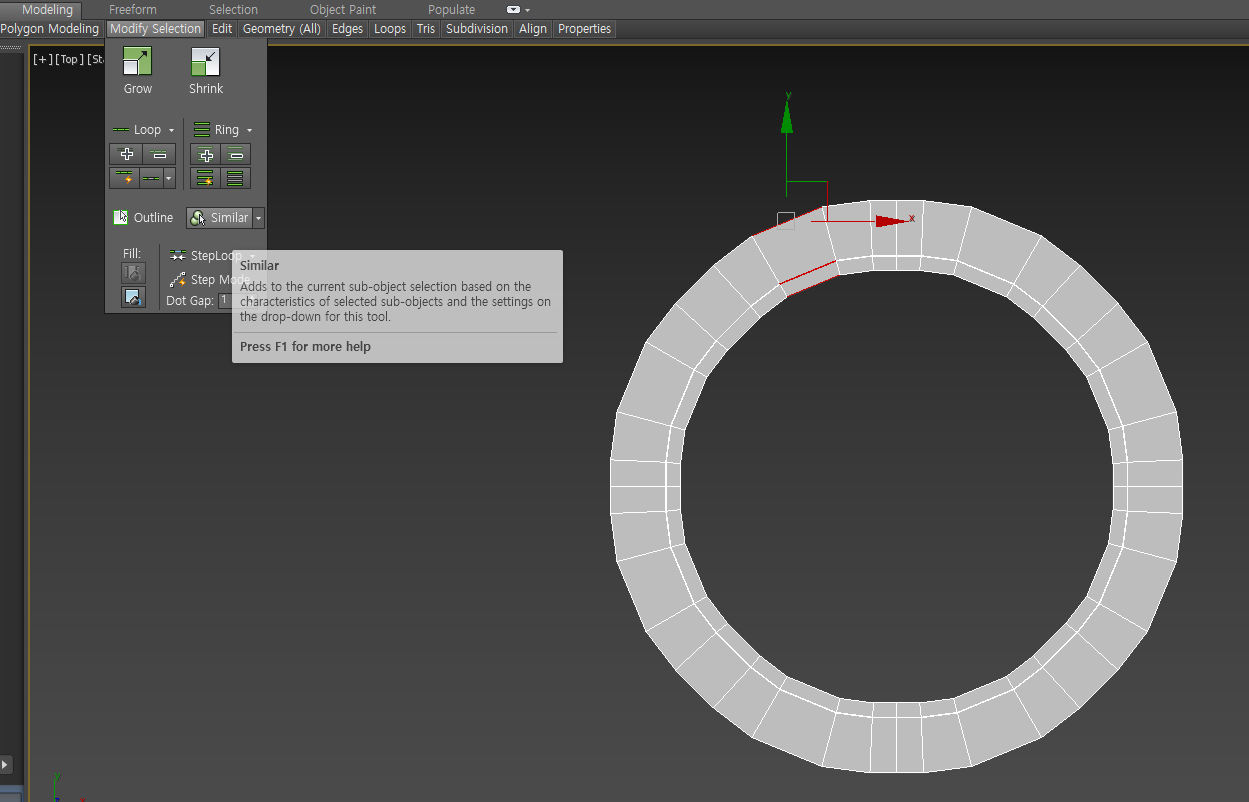Switch to the Modeling ribbon tab
1249x802 pixels.
pyautogui.click(x=47, y=9)
